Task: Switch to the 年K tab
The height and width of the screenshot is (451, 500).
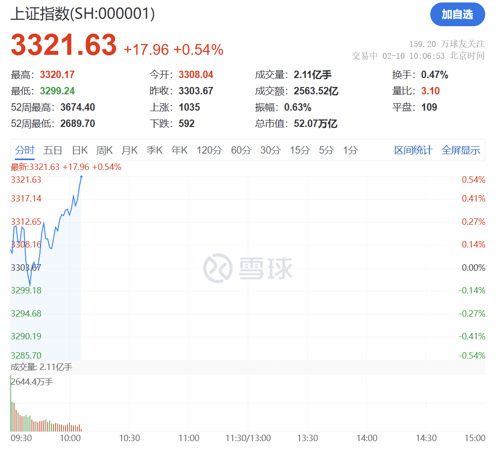Action: coord(179,150)
